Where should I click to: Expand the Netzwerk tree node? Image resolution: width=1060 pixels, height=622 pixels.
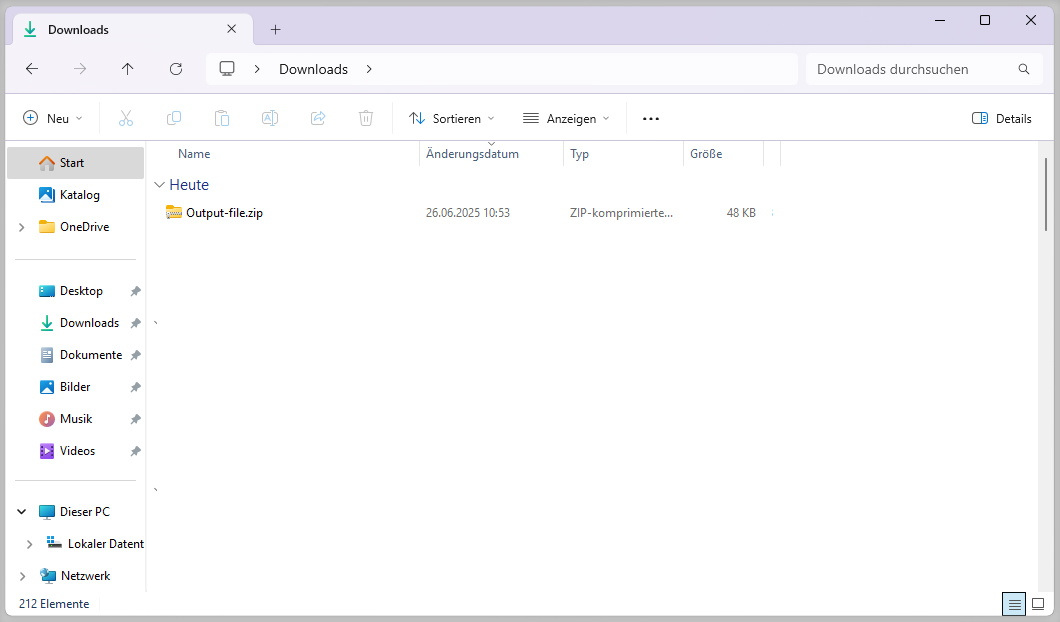pyautogui.click(x=22, y=576)
